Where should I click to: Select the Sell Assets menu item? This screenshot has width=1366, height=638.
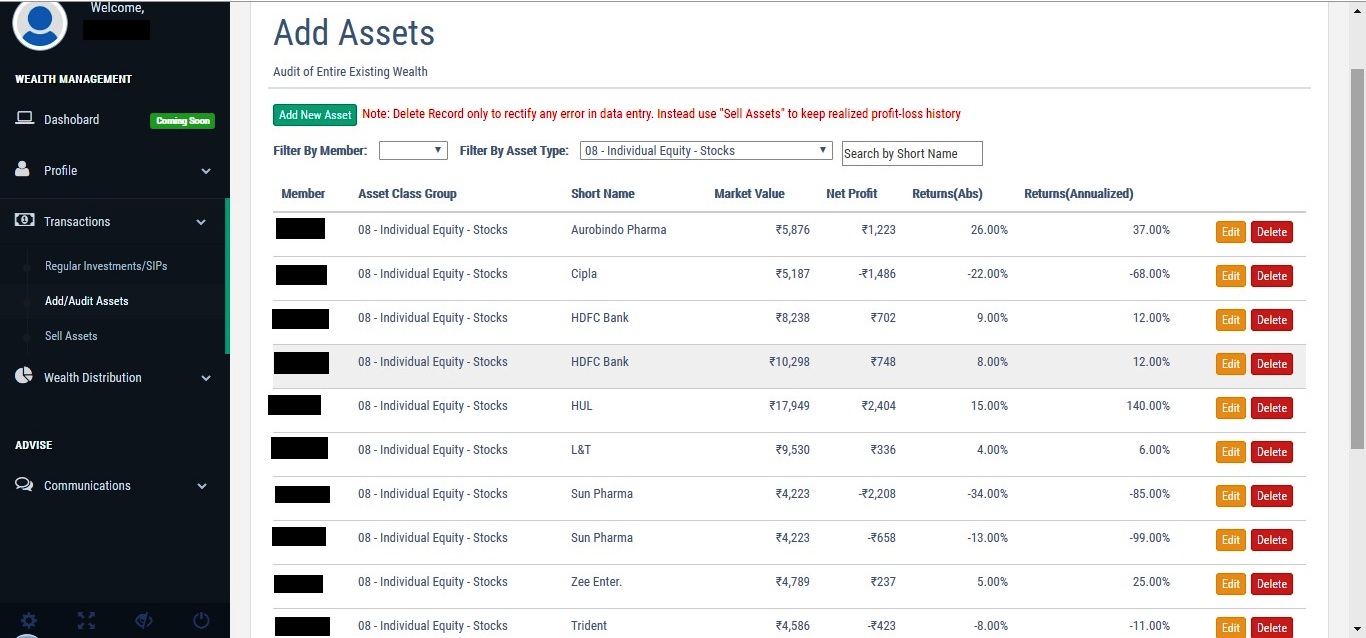click(71, 336)
